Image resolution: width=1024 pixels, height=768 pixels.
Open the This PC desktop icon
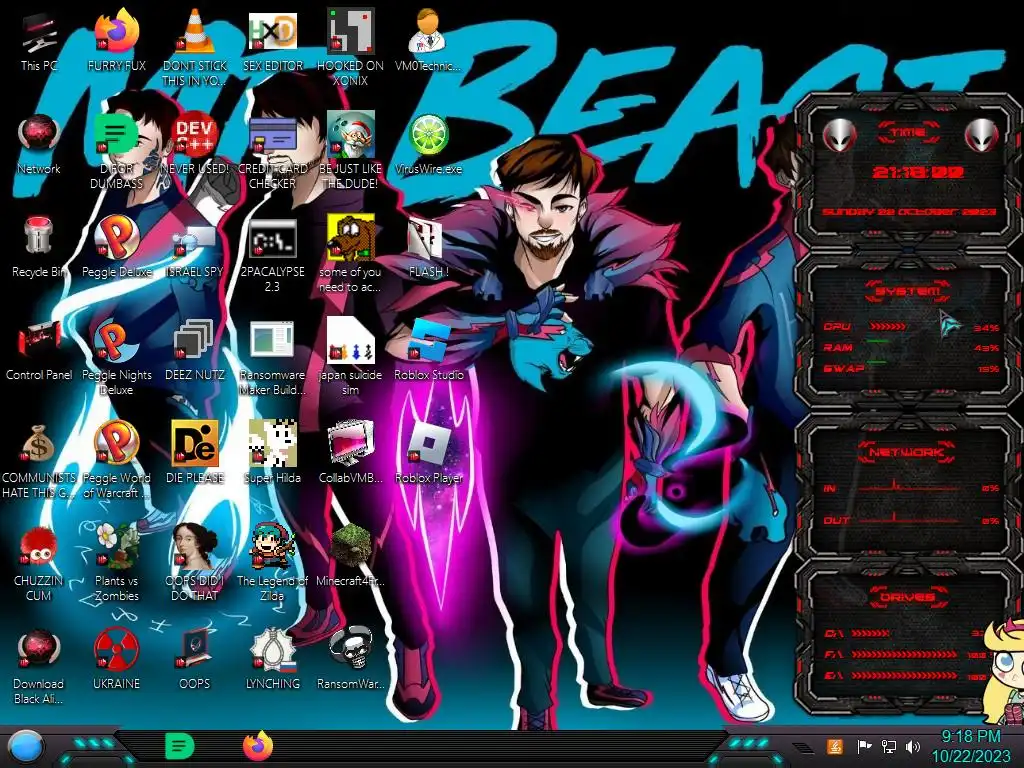point(39,33)
